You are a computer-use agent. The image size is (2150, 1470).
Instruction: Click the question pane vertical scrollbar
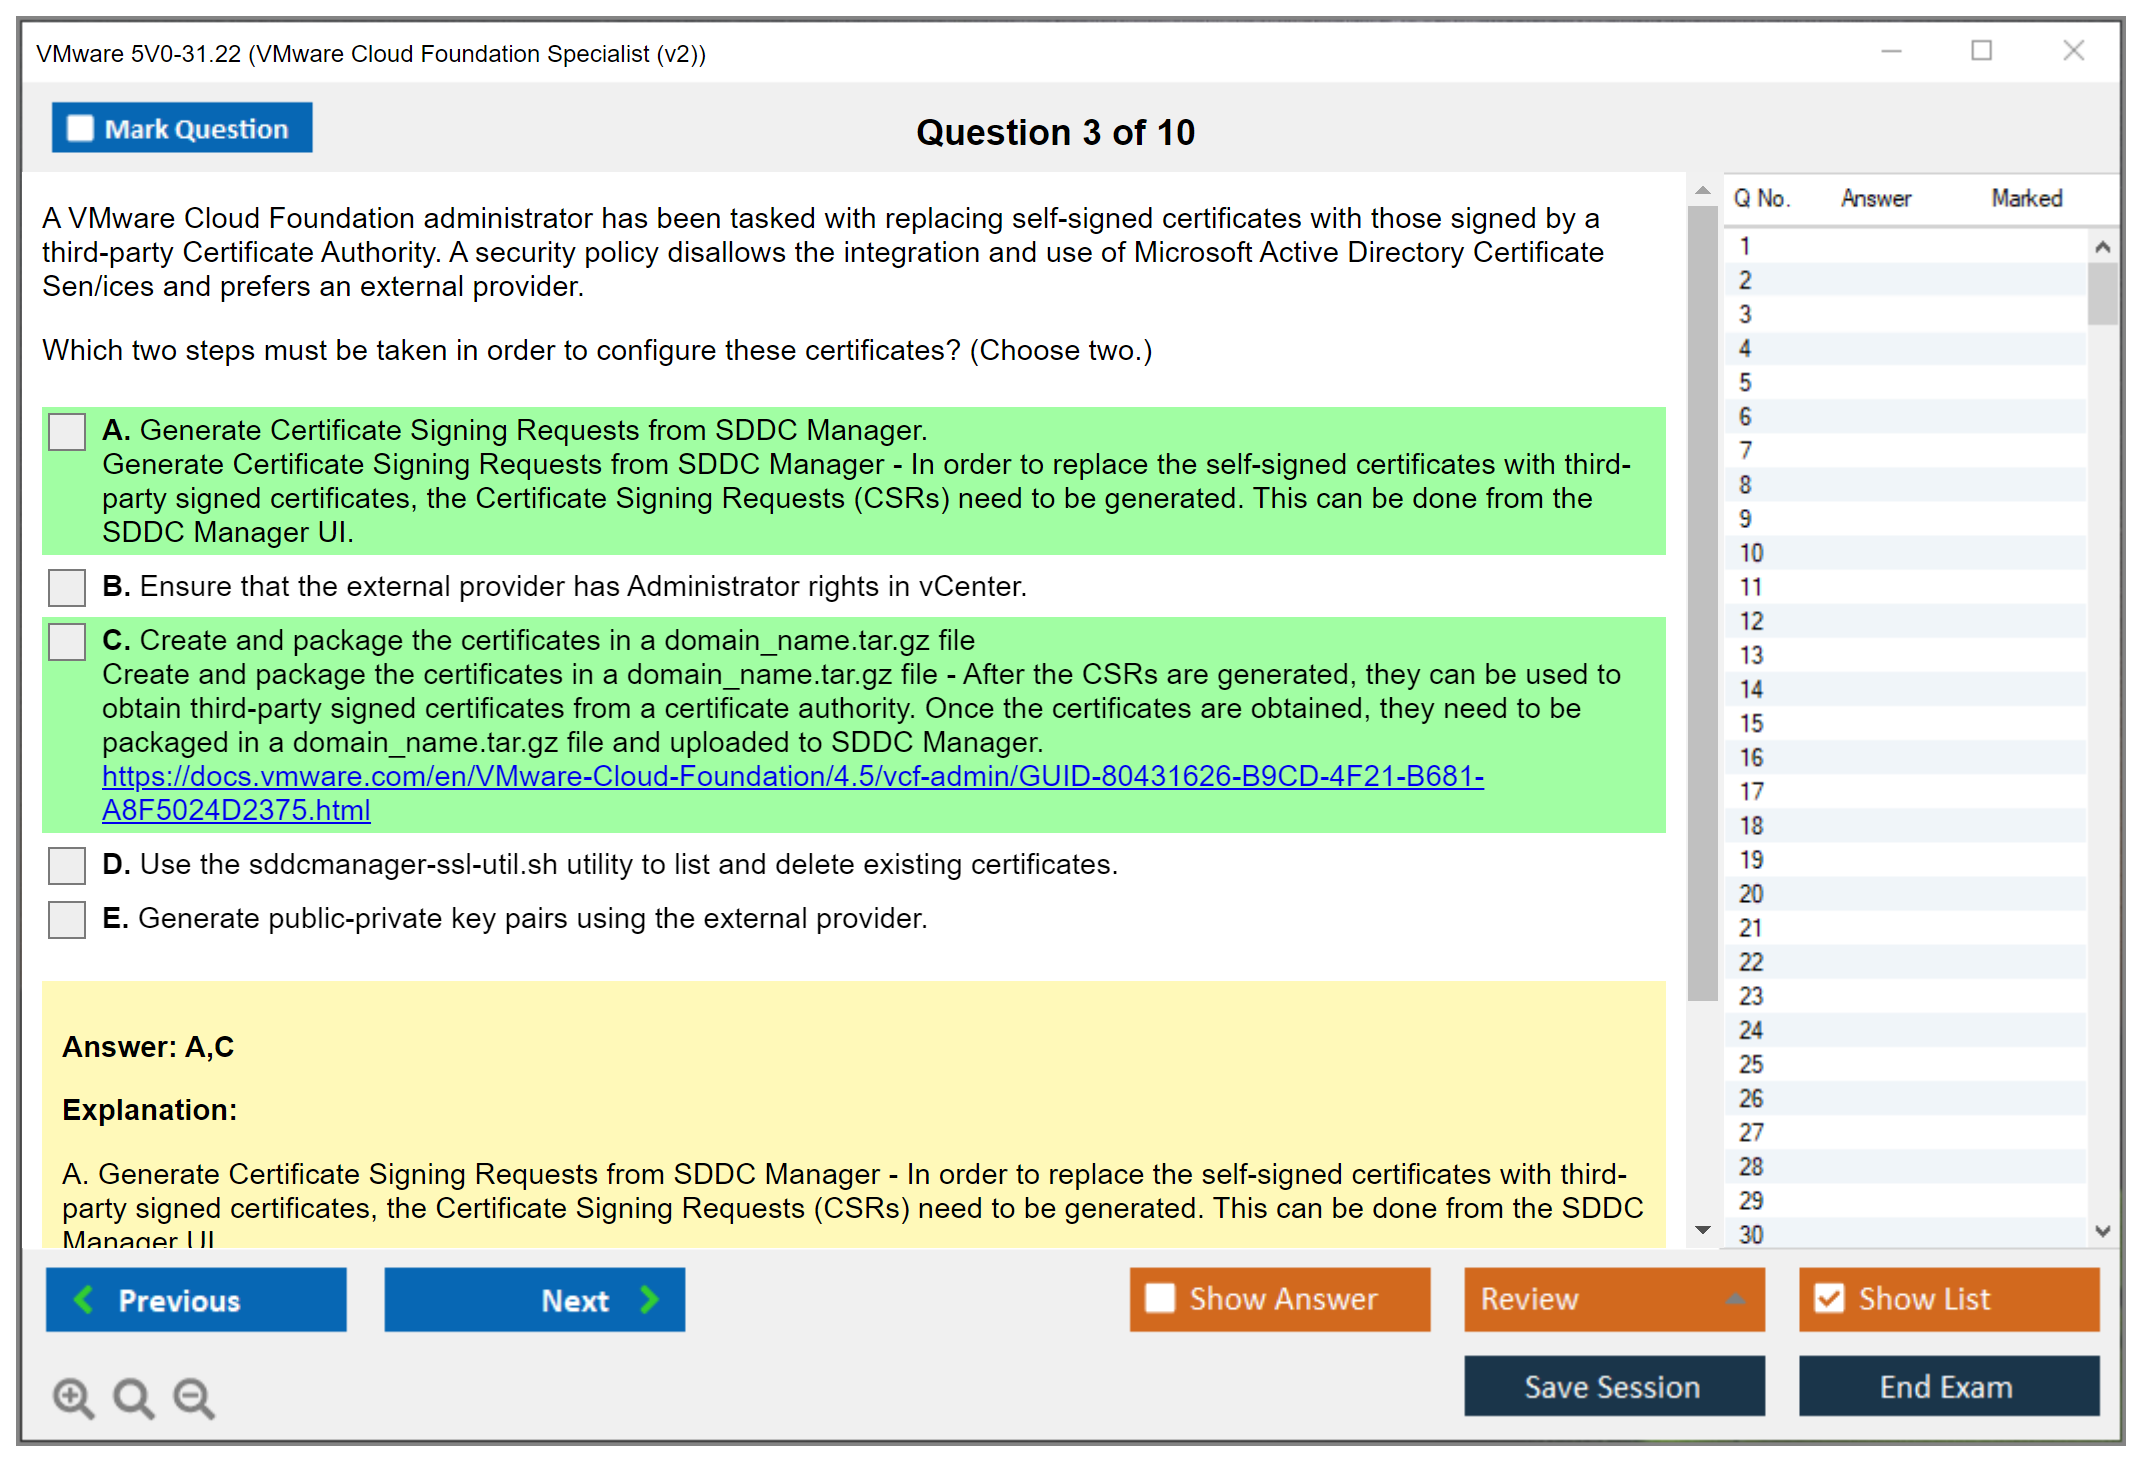tap(1702, 600)
